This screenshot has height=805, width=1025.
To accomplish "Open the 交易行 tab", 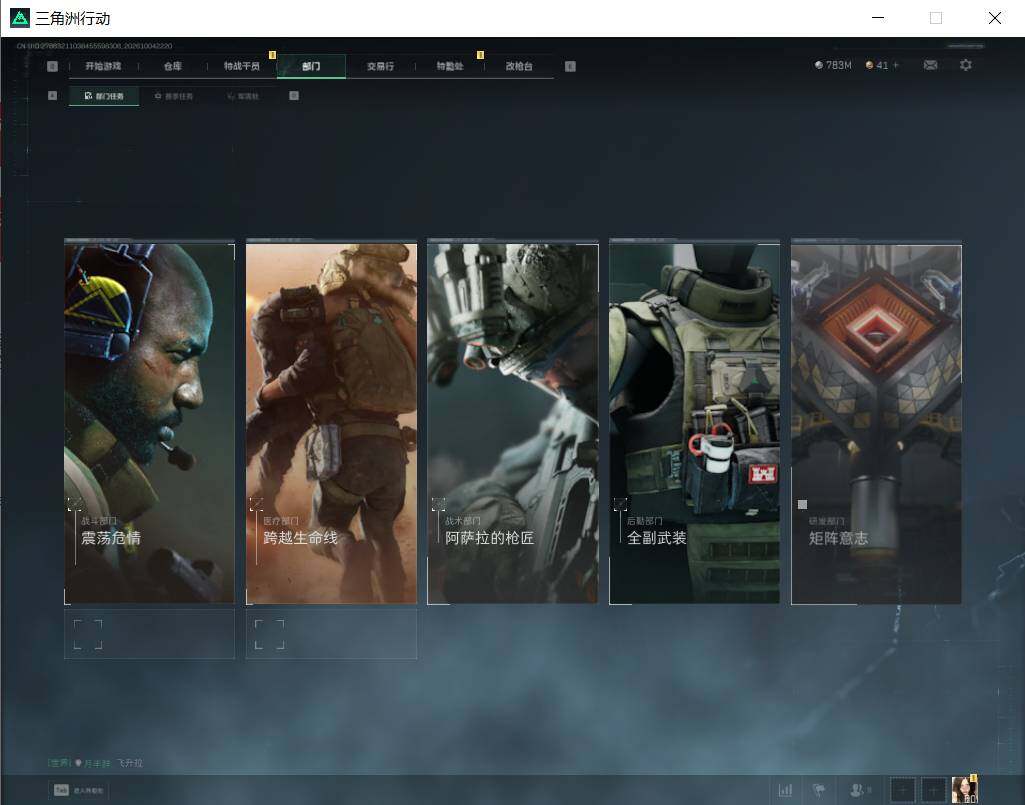I will pyautogui.click(x=380, y=66).
